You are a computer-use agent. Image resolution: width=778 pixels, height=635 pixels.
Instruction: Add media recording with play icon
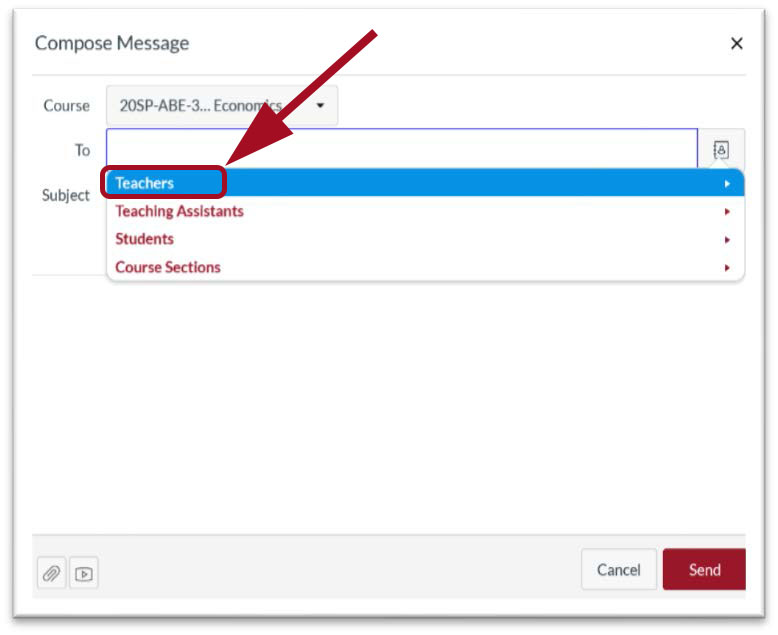(84, 573)
